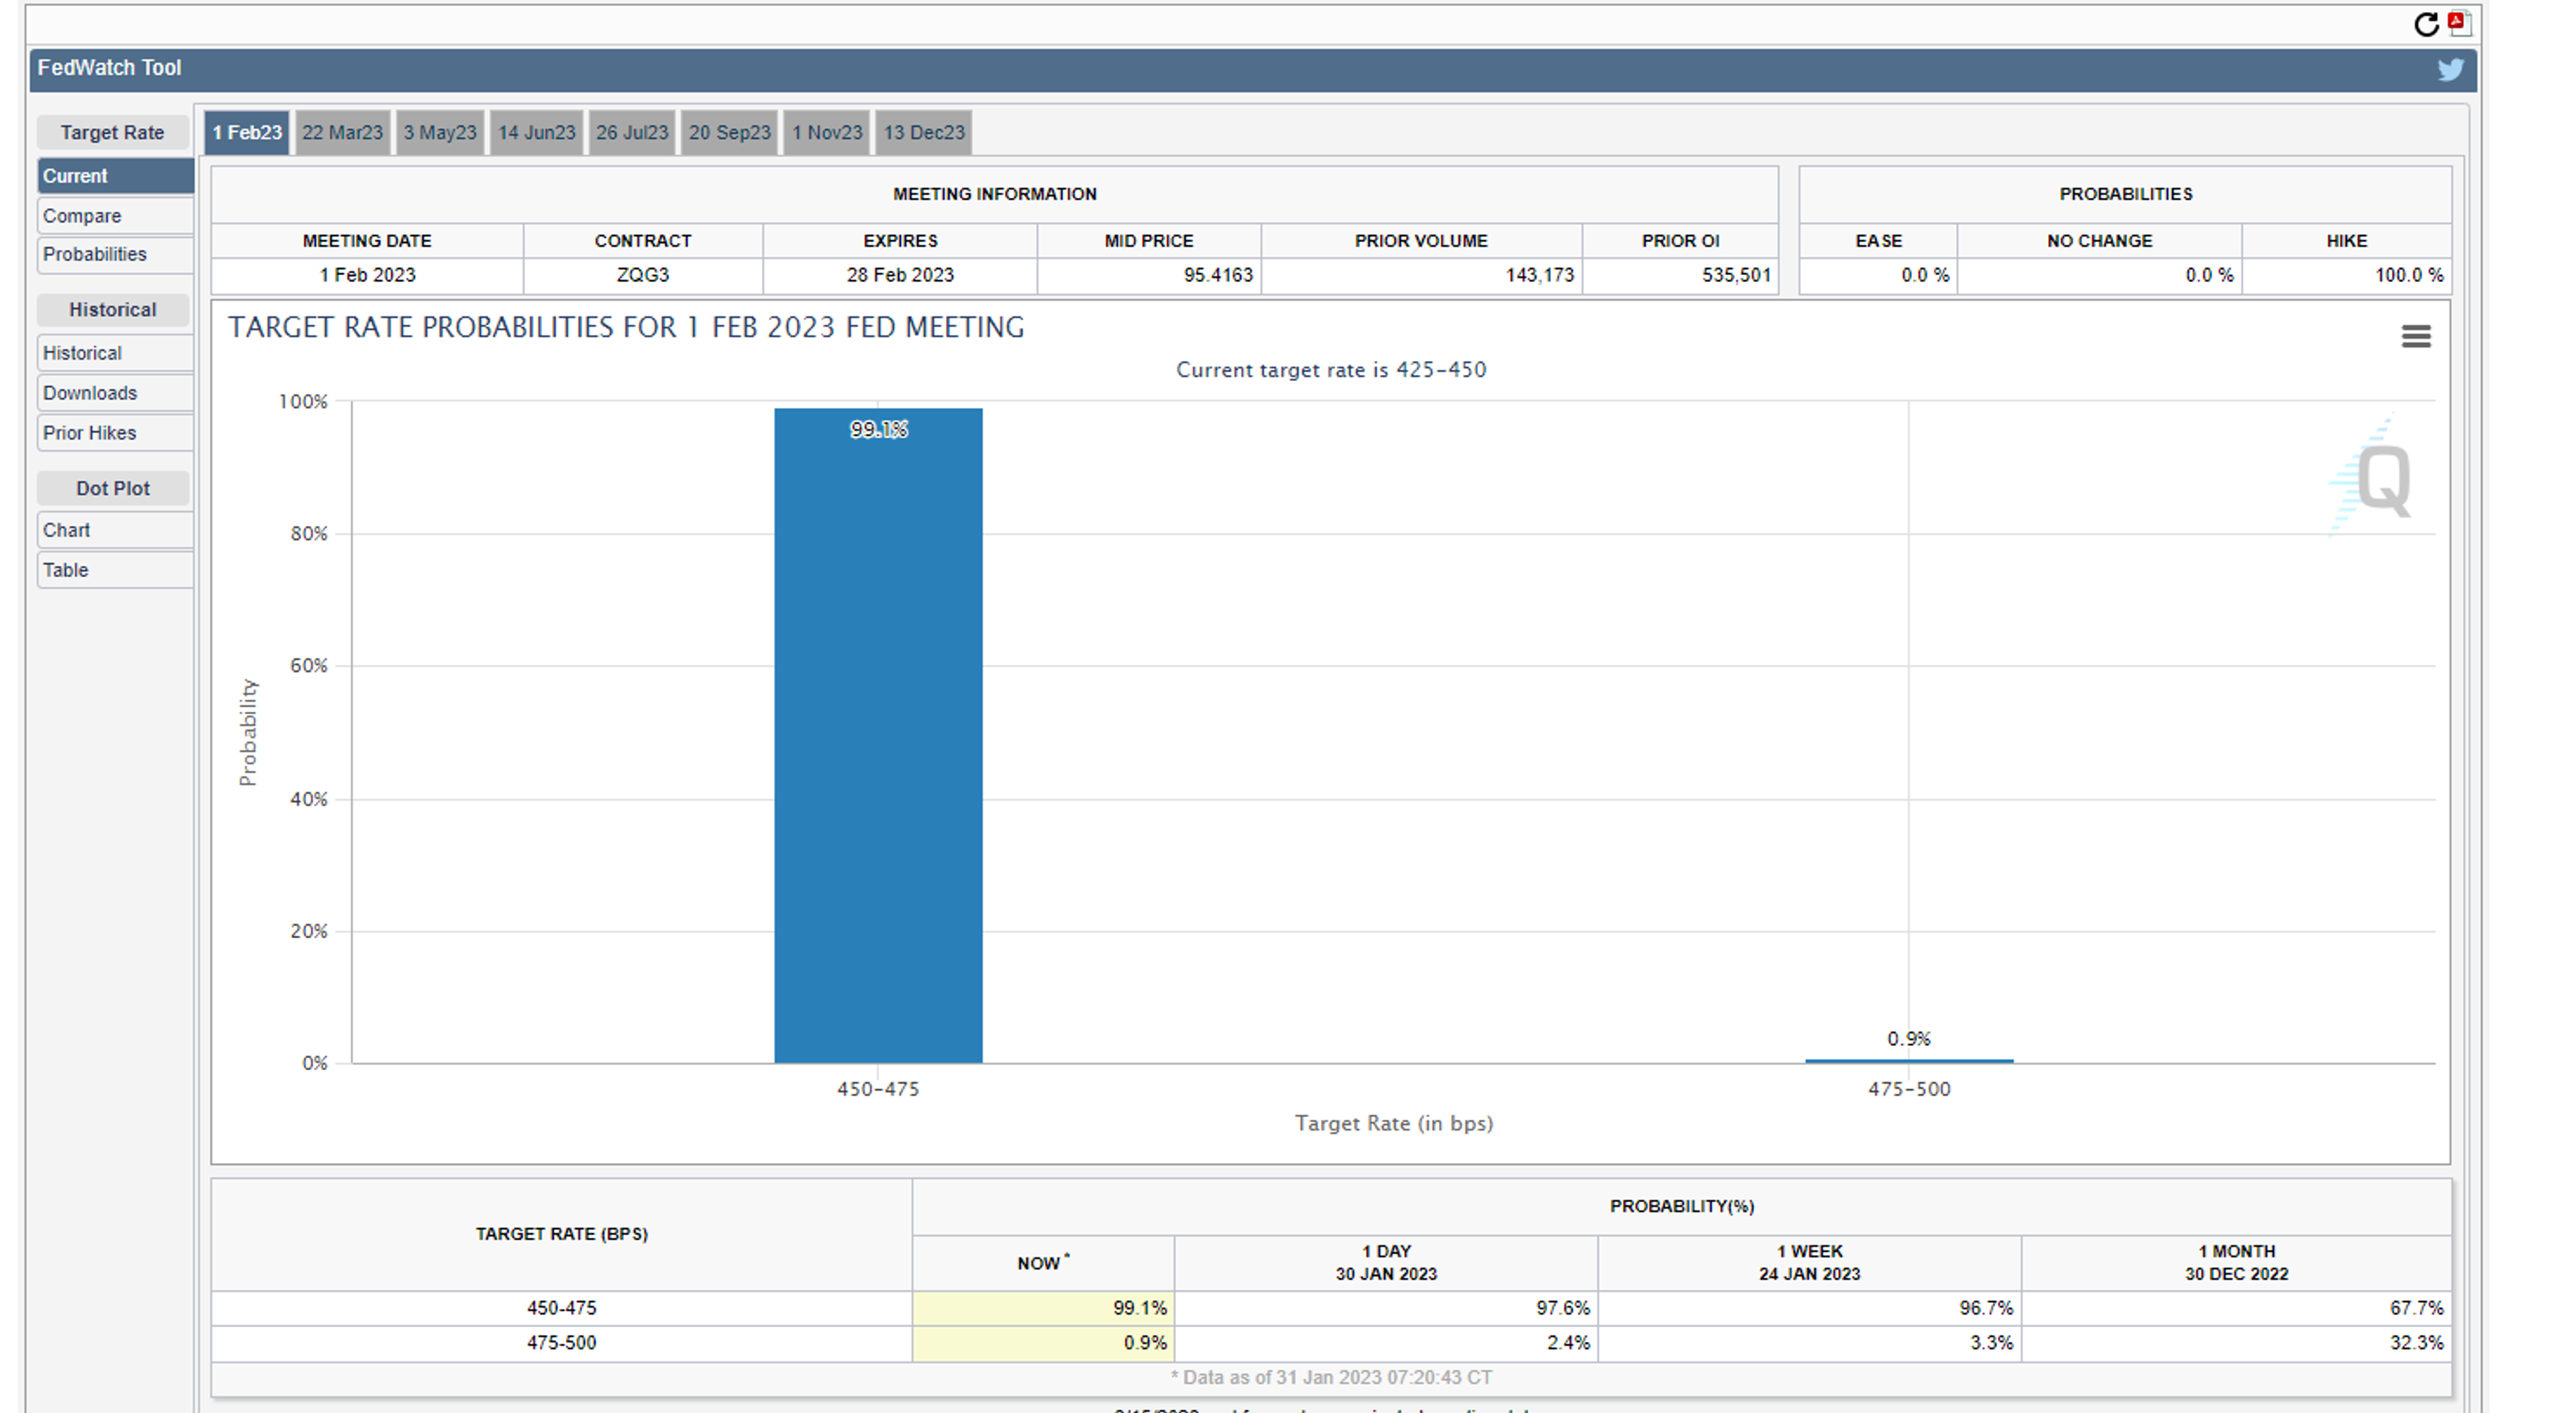Click the TARGET RATE (BPS) column header
This screenshot has width=2576, height=1413.
click(x=562, y=1234)
